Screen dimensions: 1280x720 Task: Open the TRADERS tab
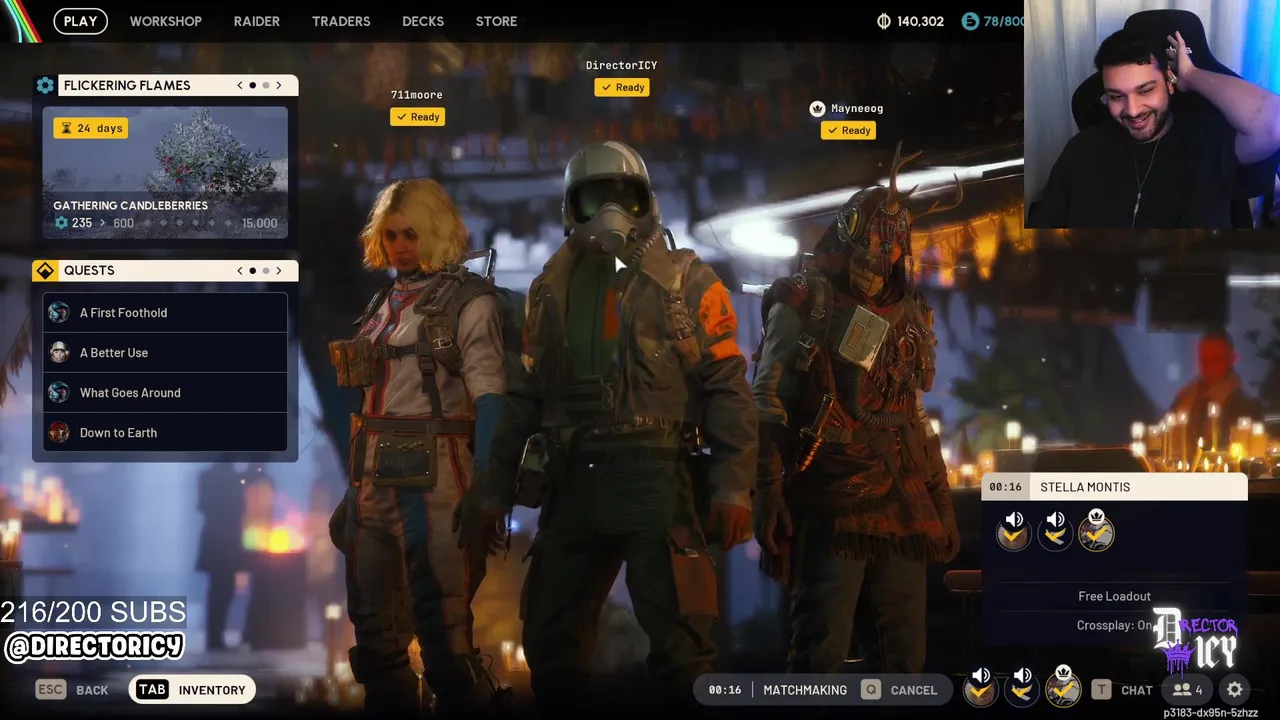341,21
